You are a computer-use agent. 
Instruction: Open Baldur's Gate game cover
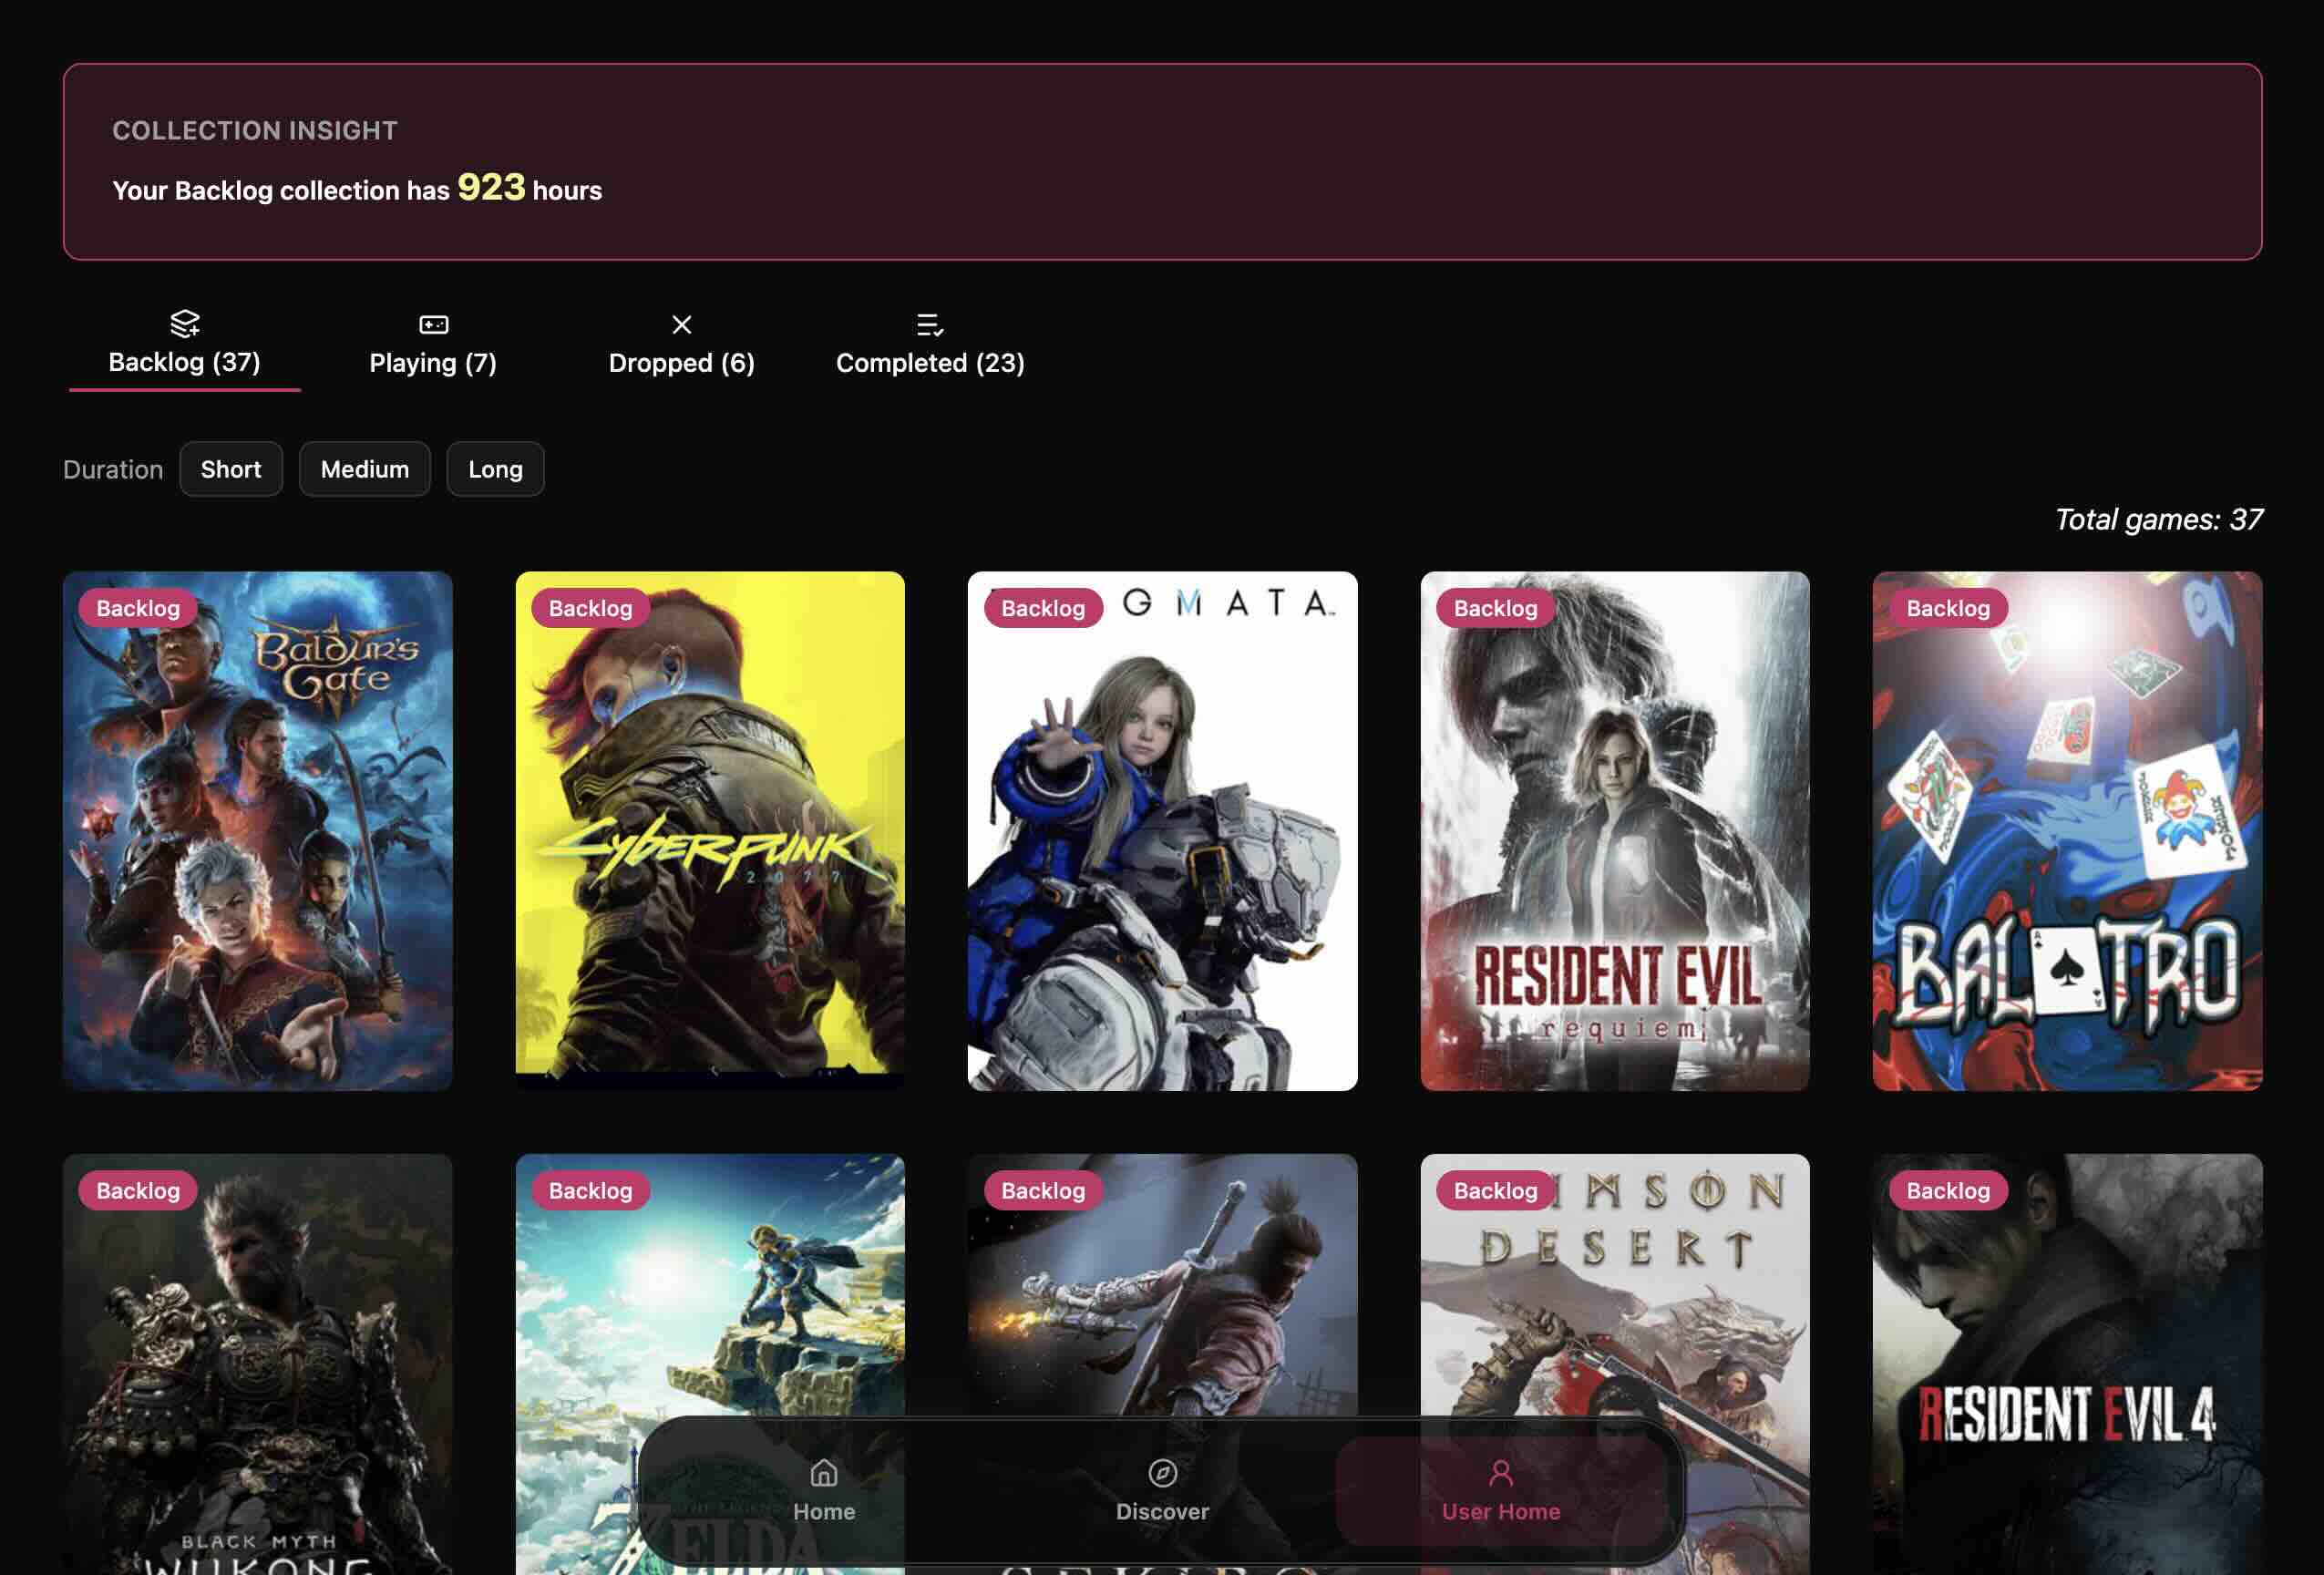coord(258,831)
